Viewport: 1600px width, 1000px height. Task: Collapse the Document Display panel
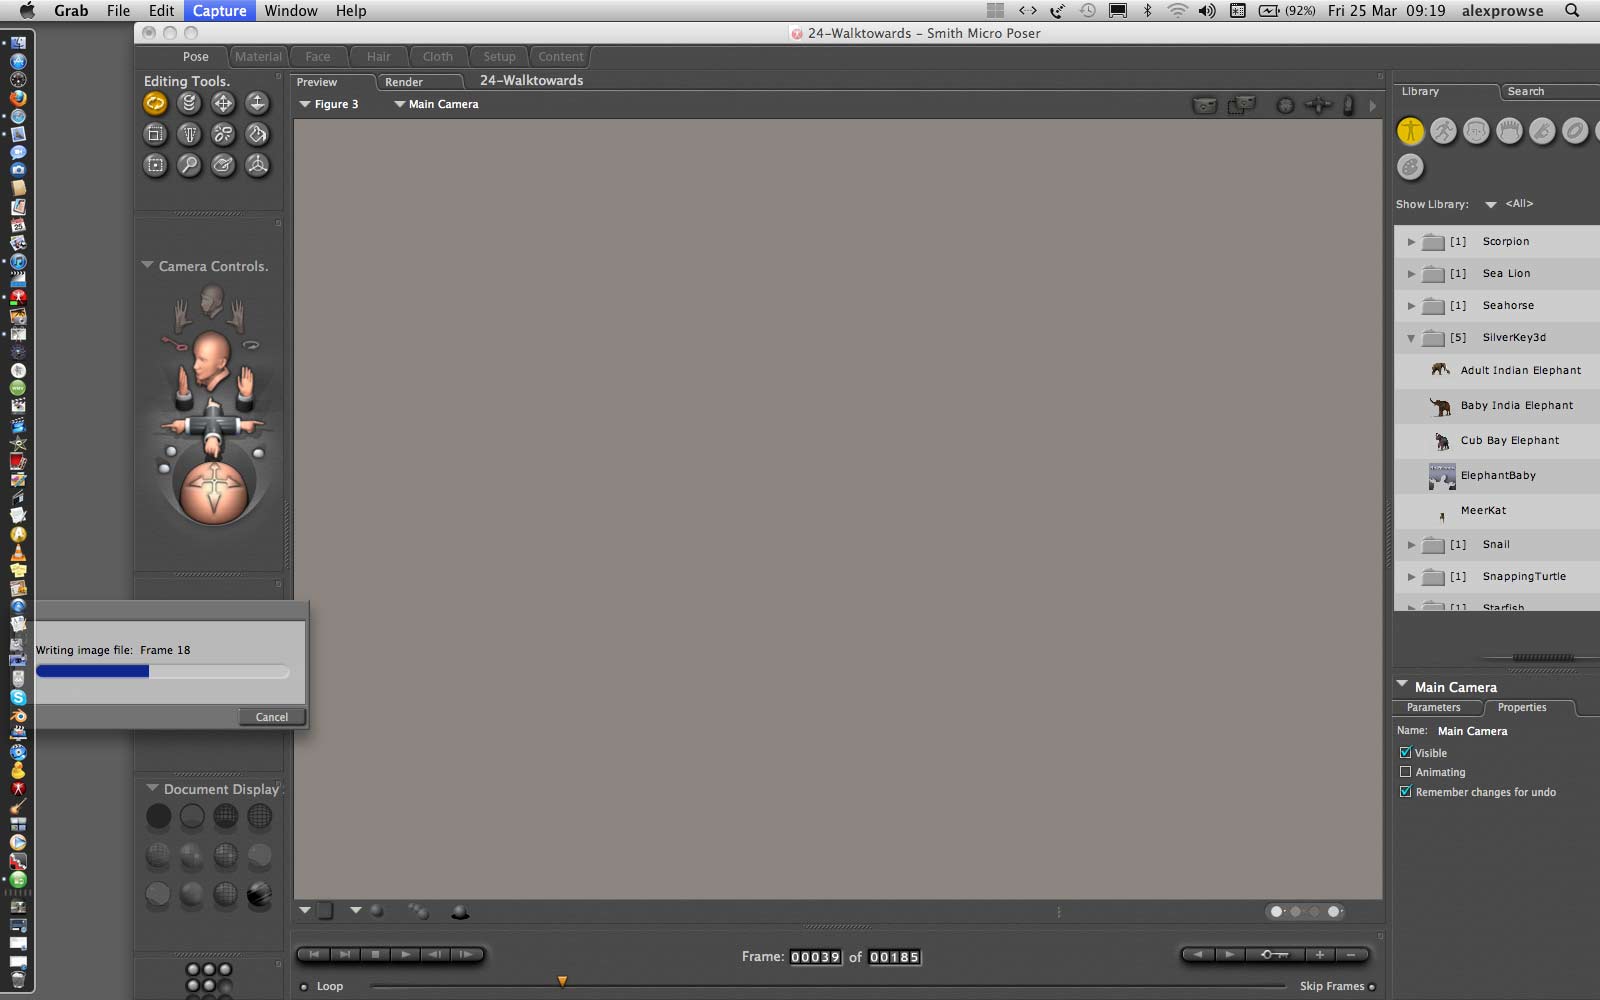[152, 788]
